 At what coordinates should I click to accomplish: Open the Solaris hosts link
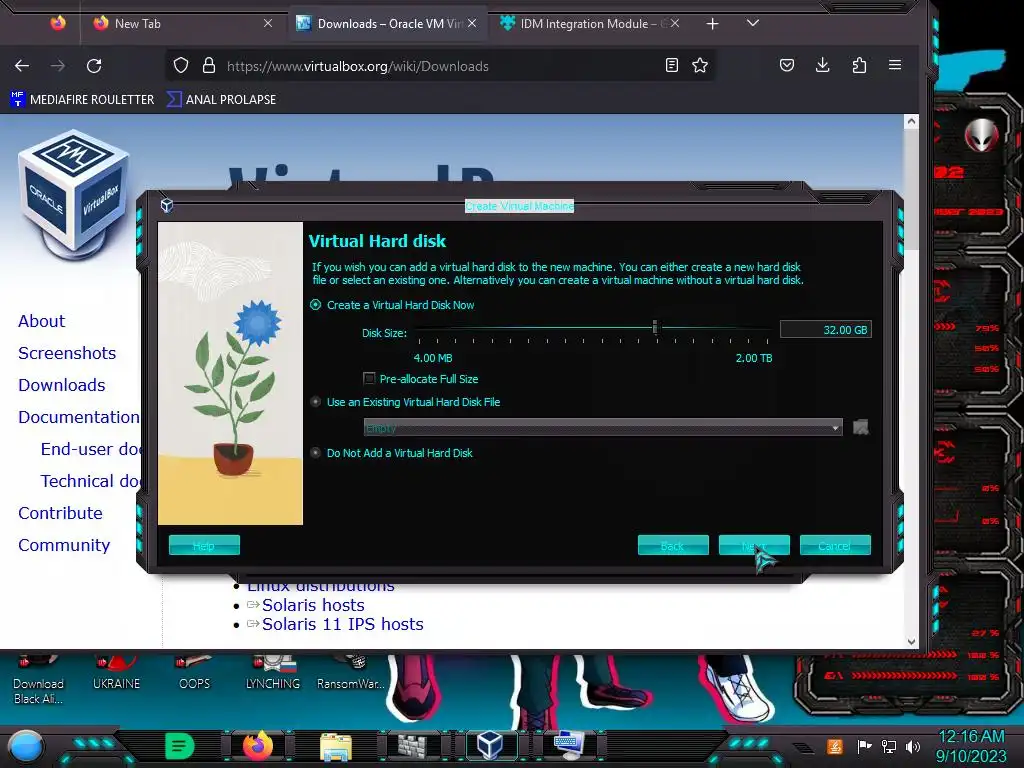[x=313, y=605]
